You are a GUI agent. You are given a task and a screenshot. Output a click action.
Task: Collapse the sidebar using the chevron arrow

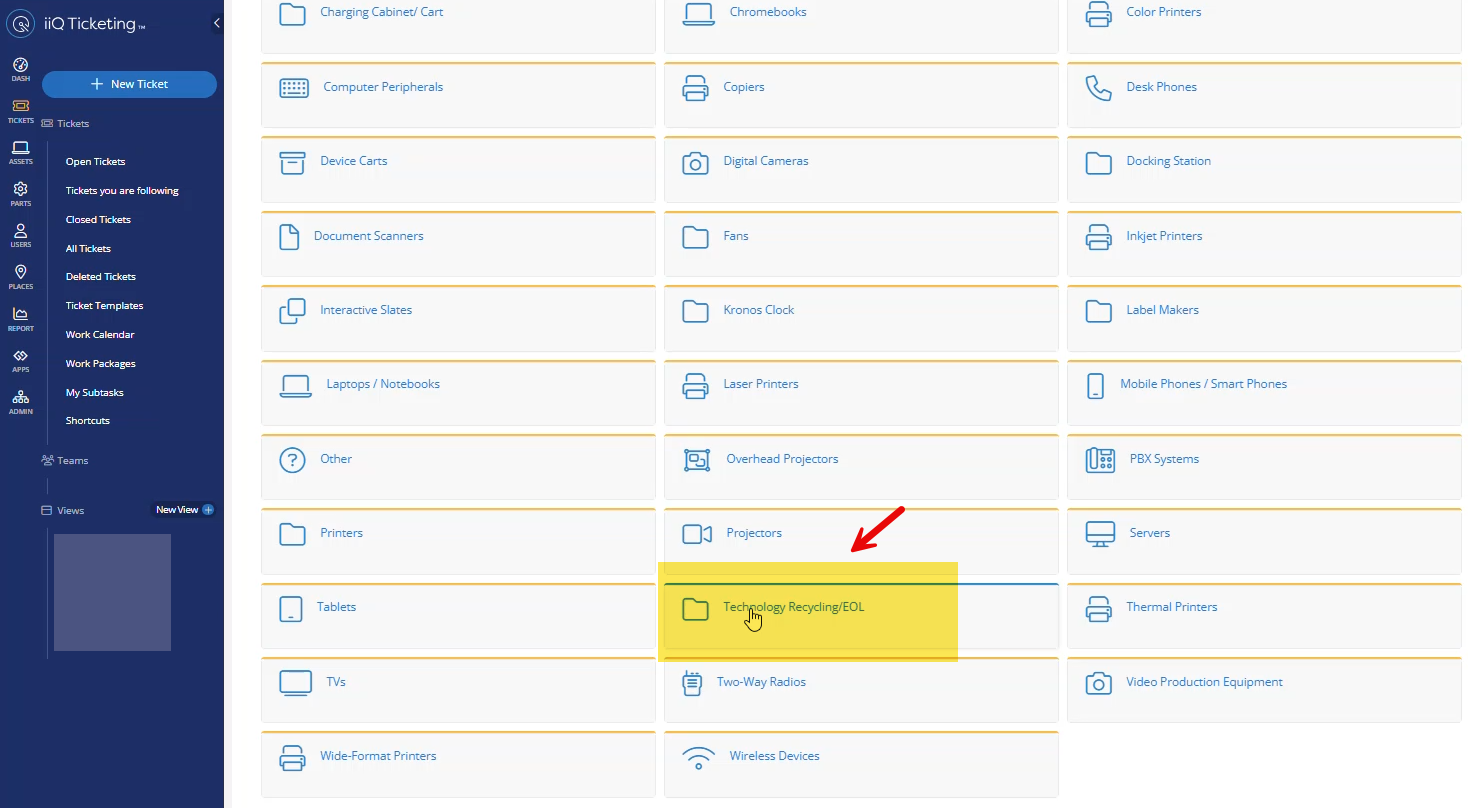[x=216, y=22]
